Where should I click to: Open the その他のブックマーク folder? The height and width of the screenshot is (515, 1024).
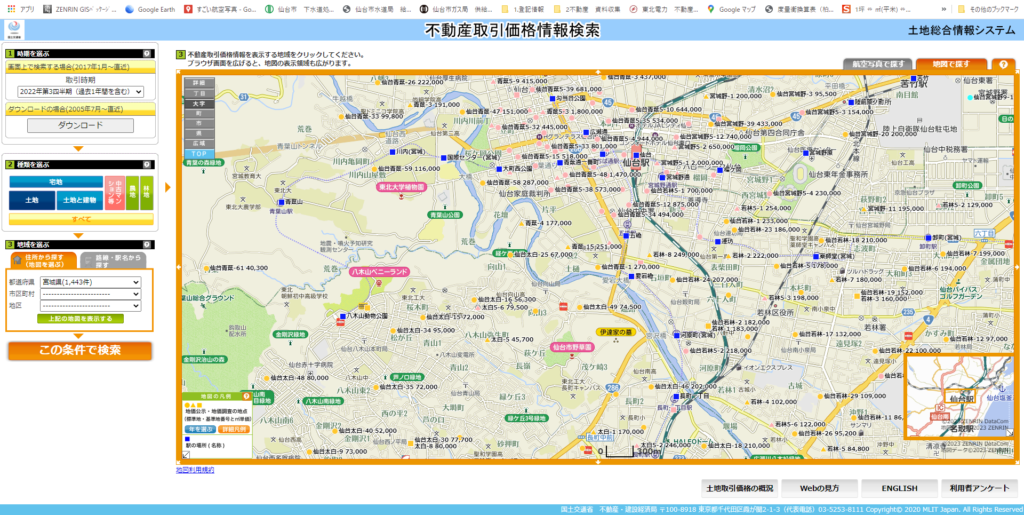point(987,9)
